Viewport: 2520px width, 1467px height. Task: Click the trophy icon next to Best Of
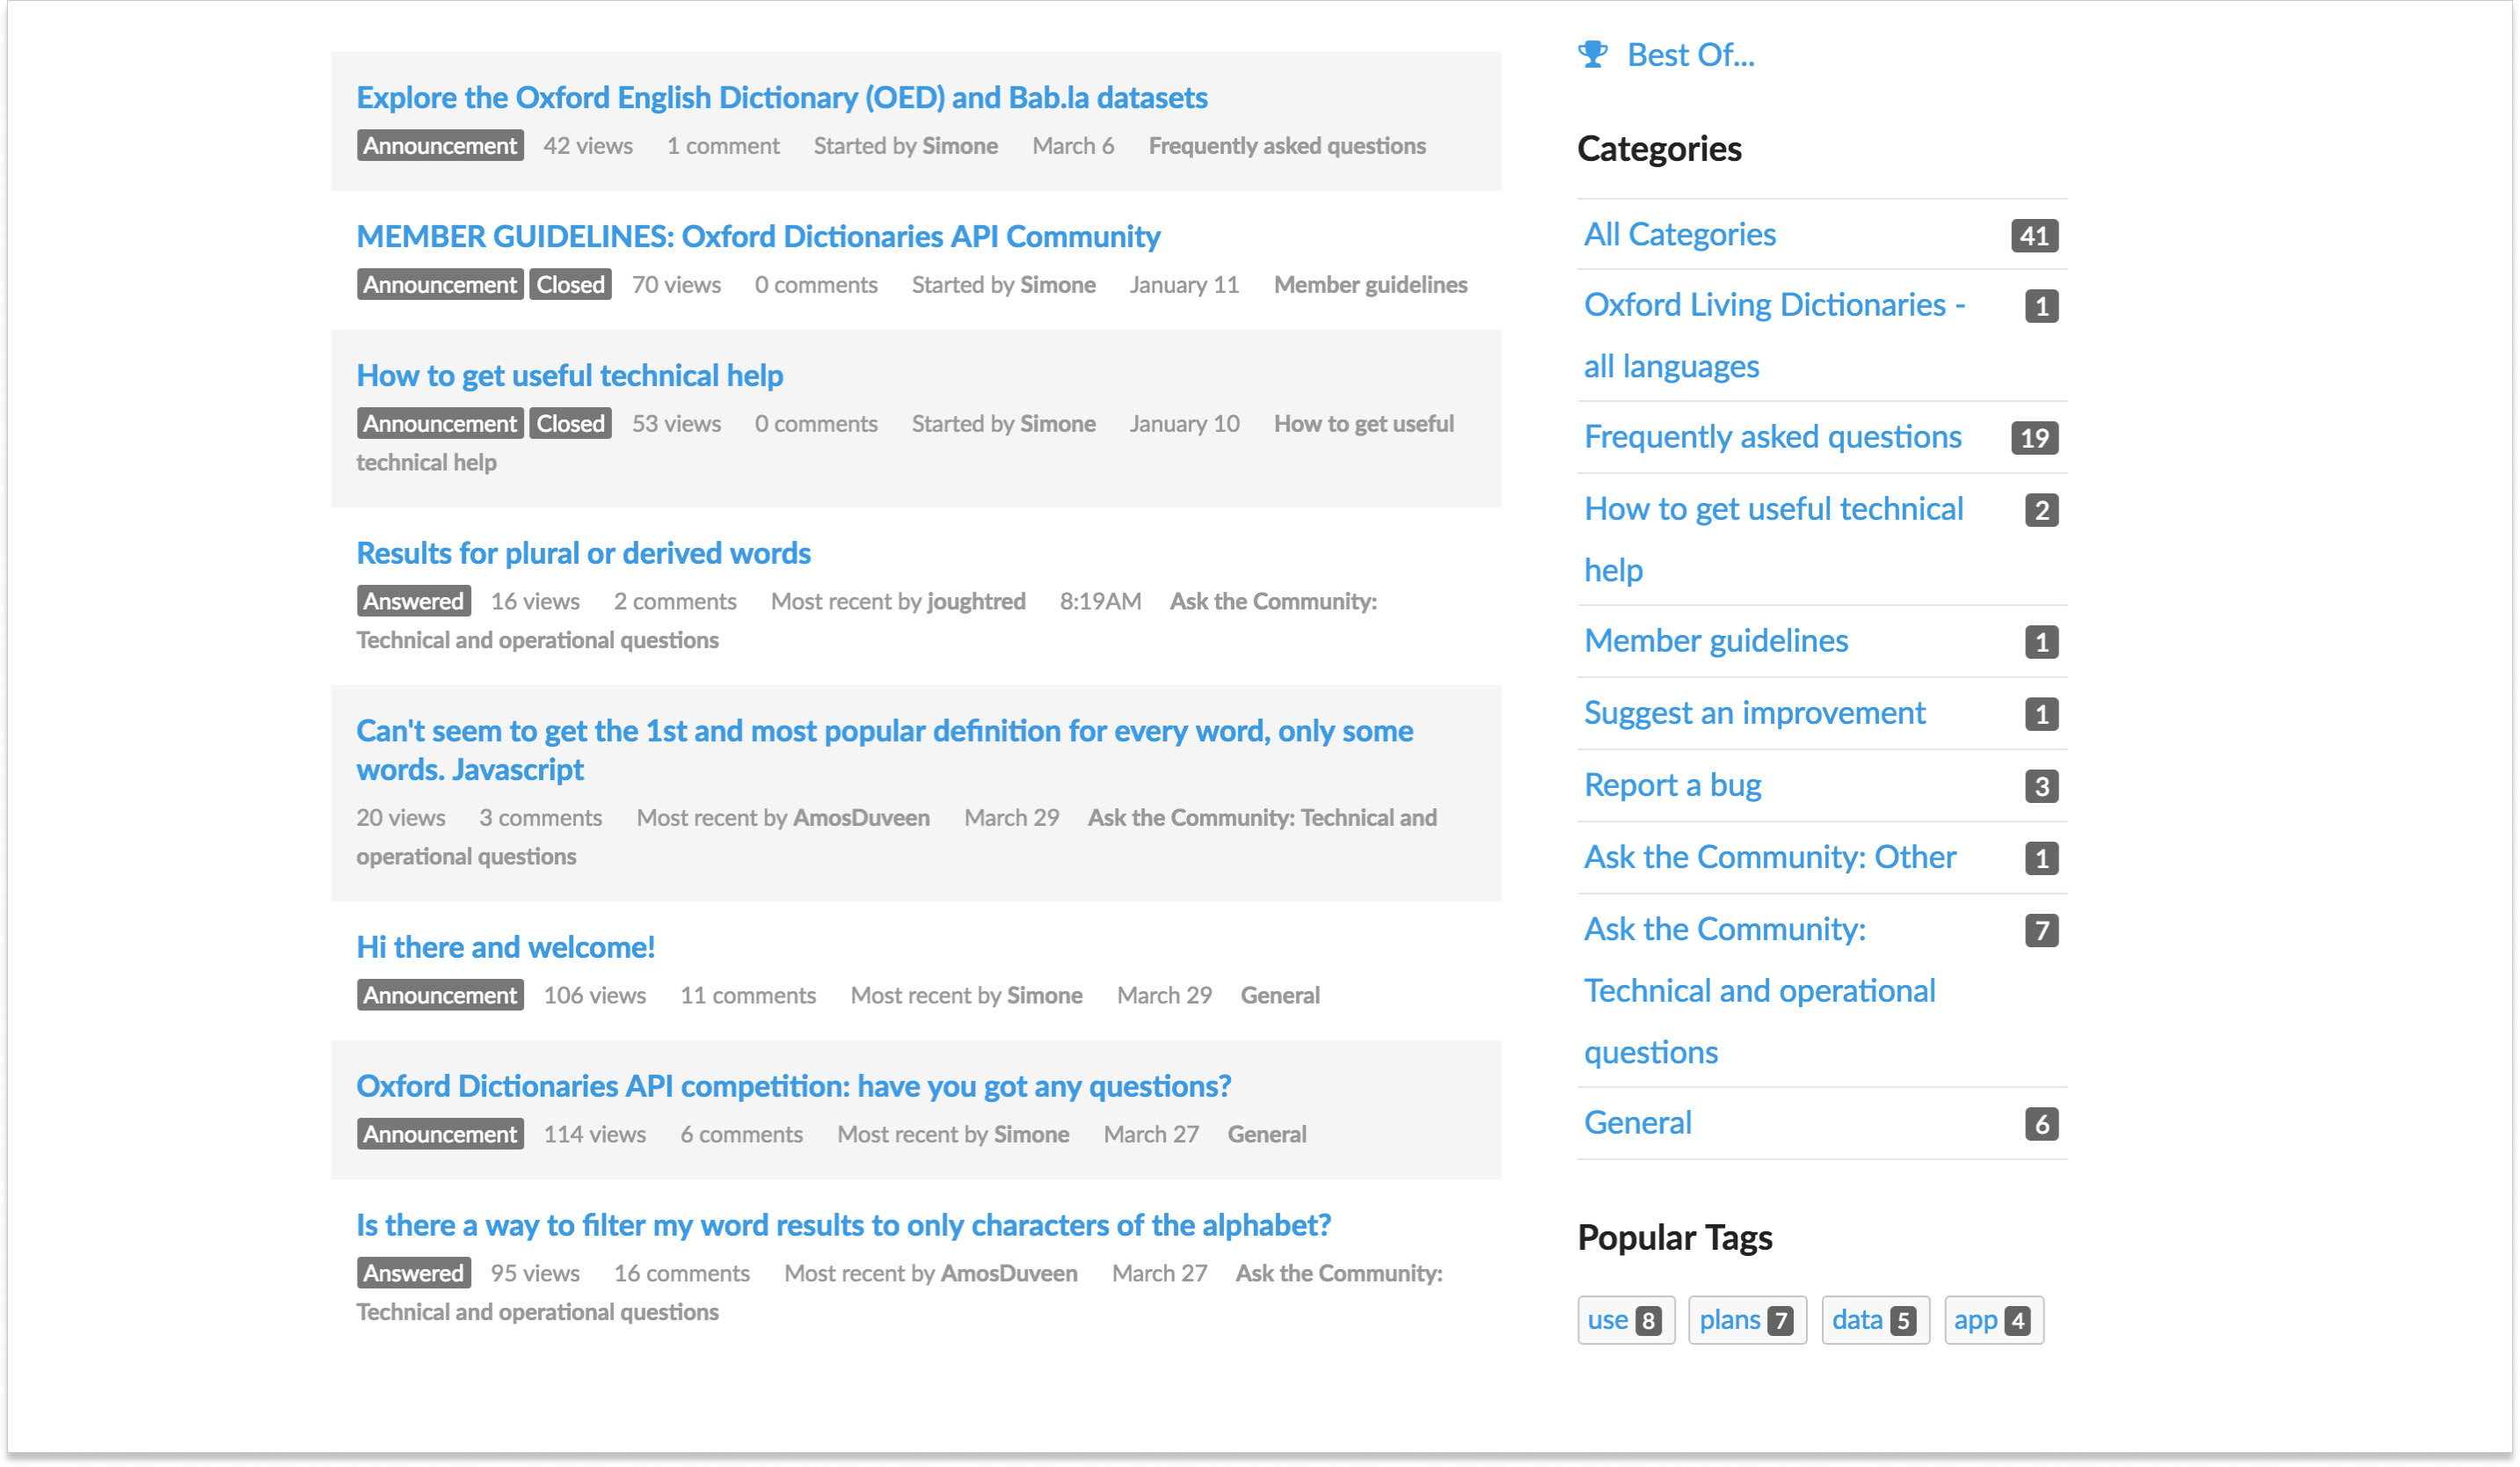[x=1594, y=54]
